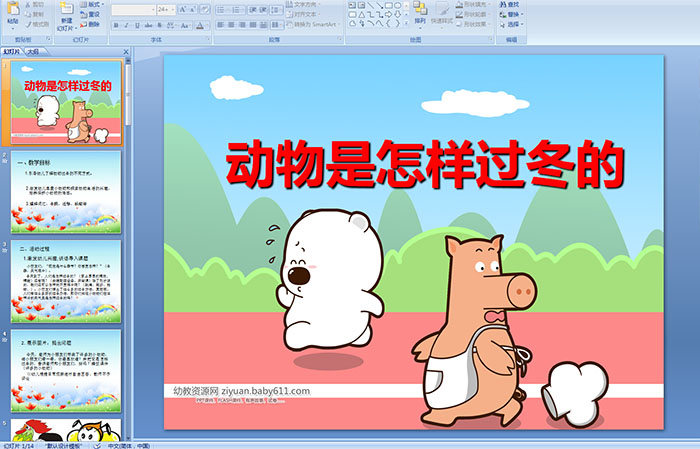Switch to the Slides (幻灯片) tab
700x449 pixels.
11,51
